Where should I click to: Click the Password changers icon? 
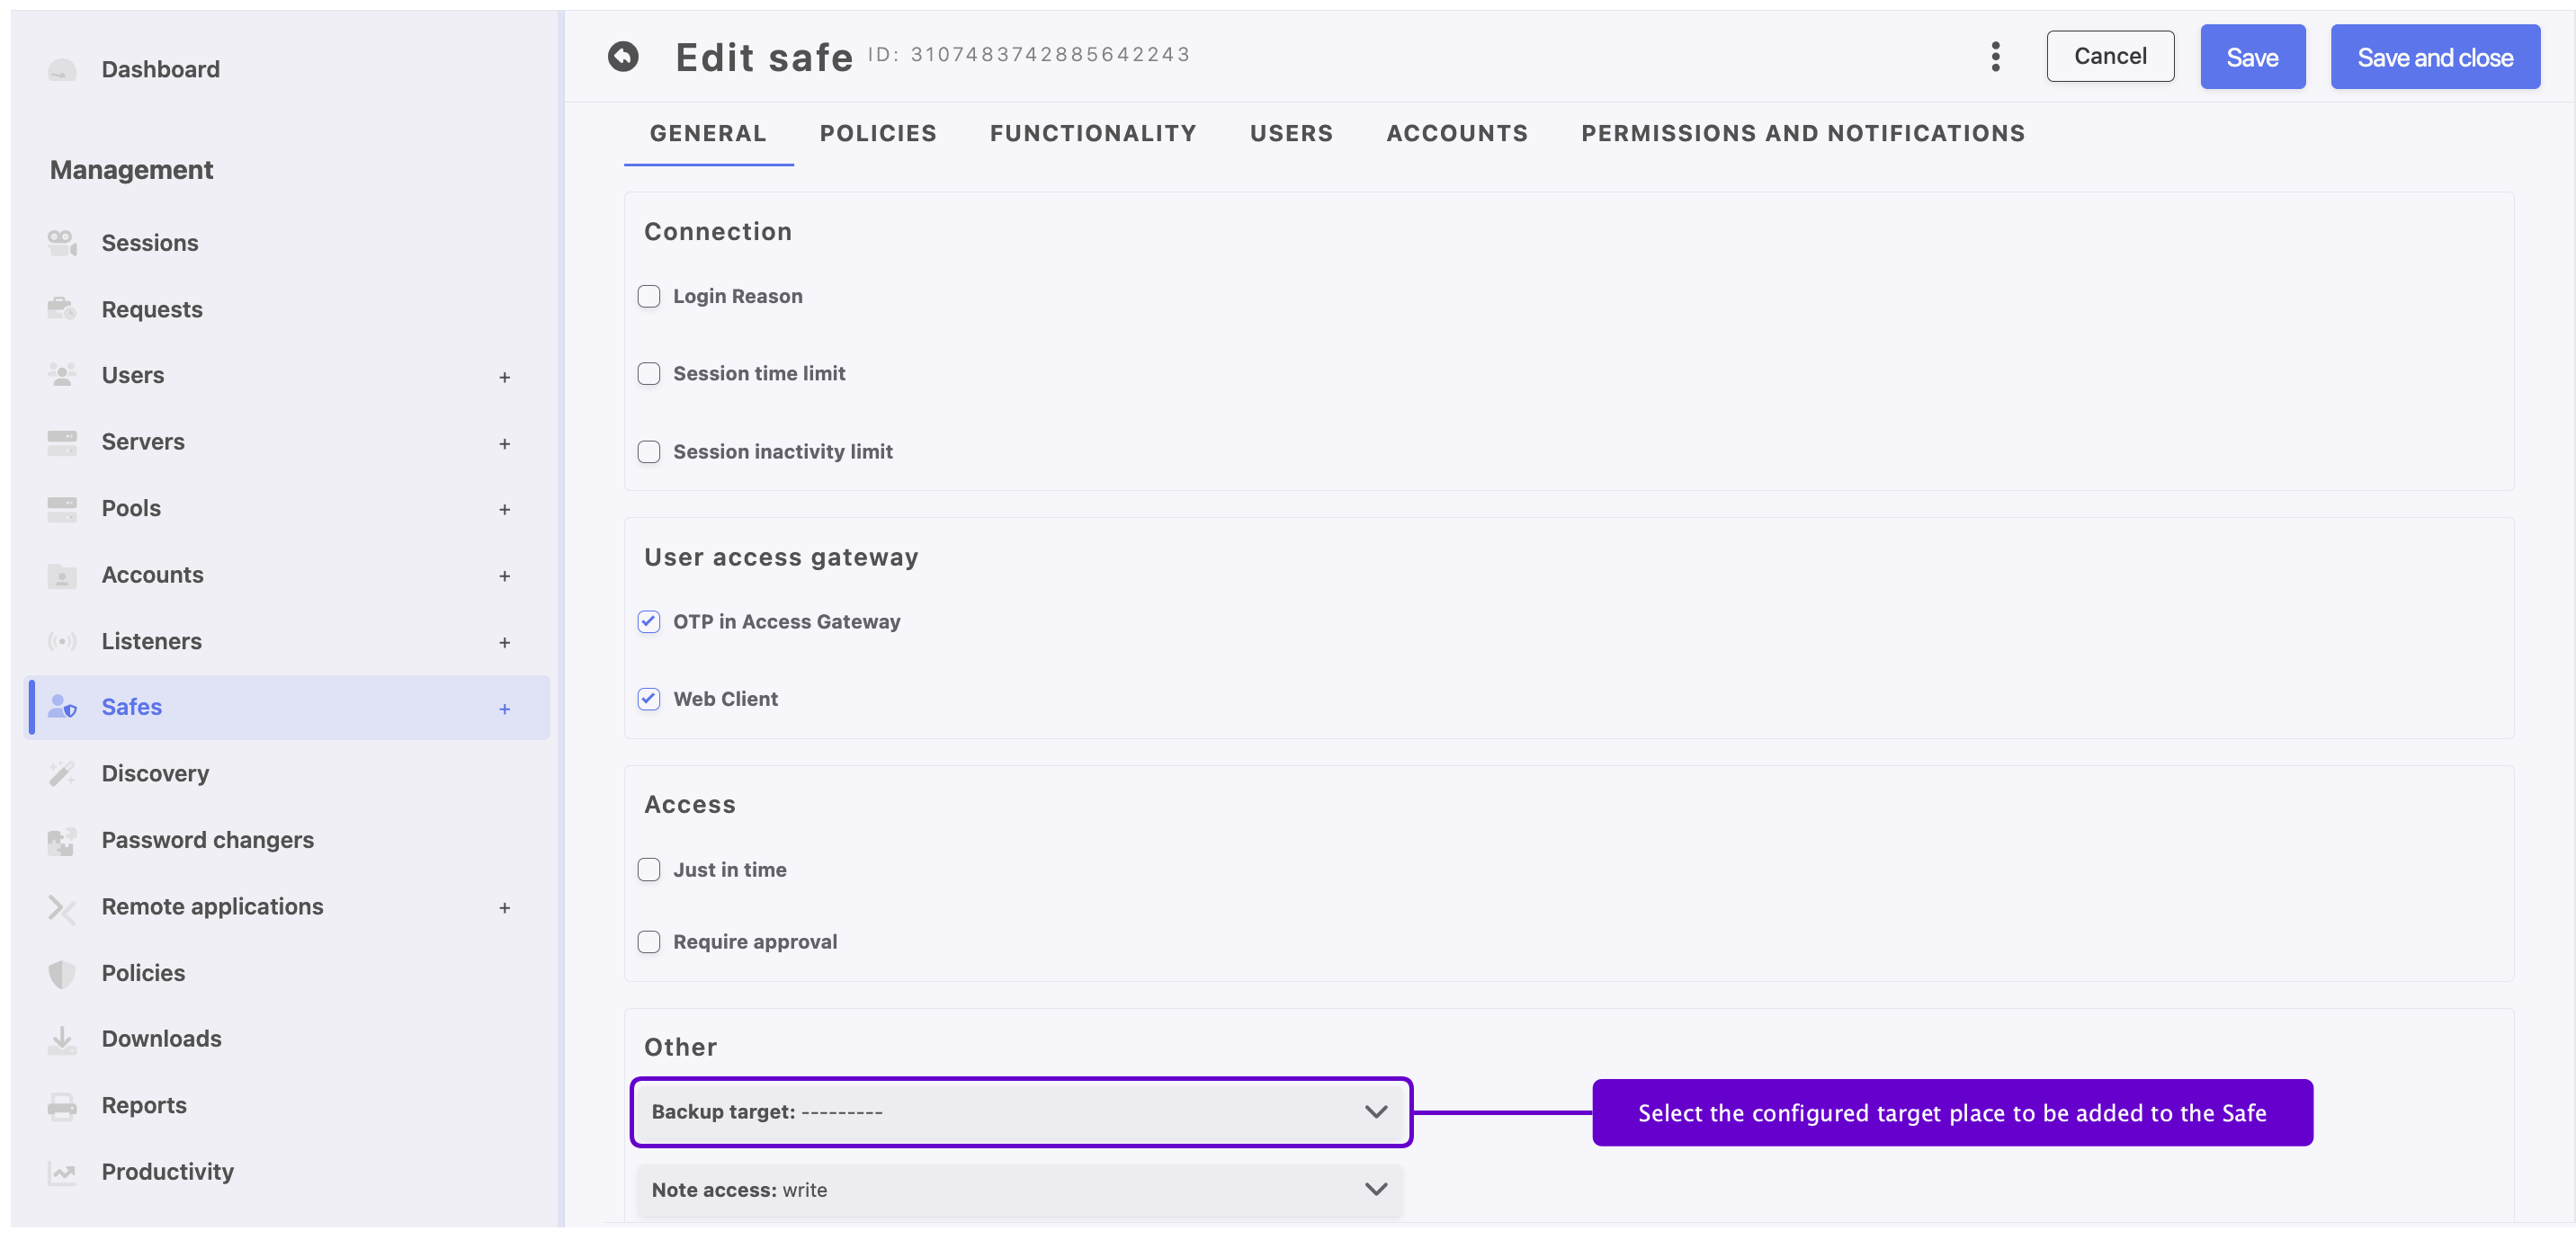point(62,840)
